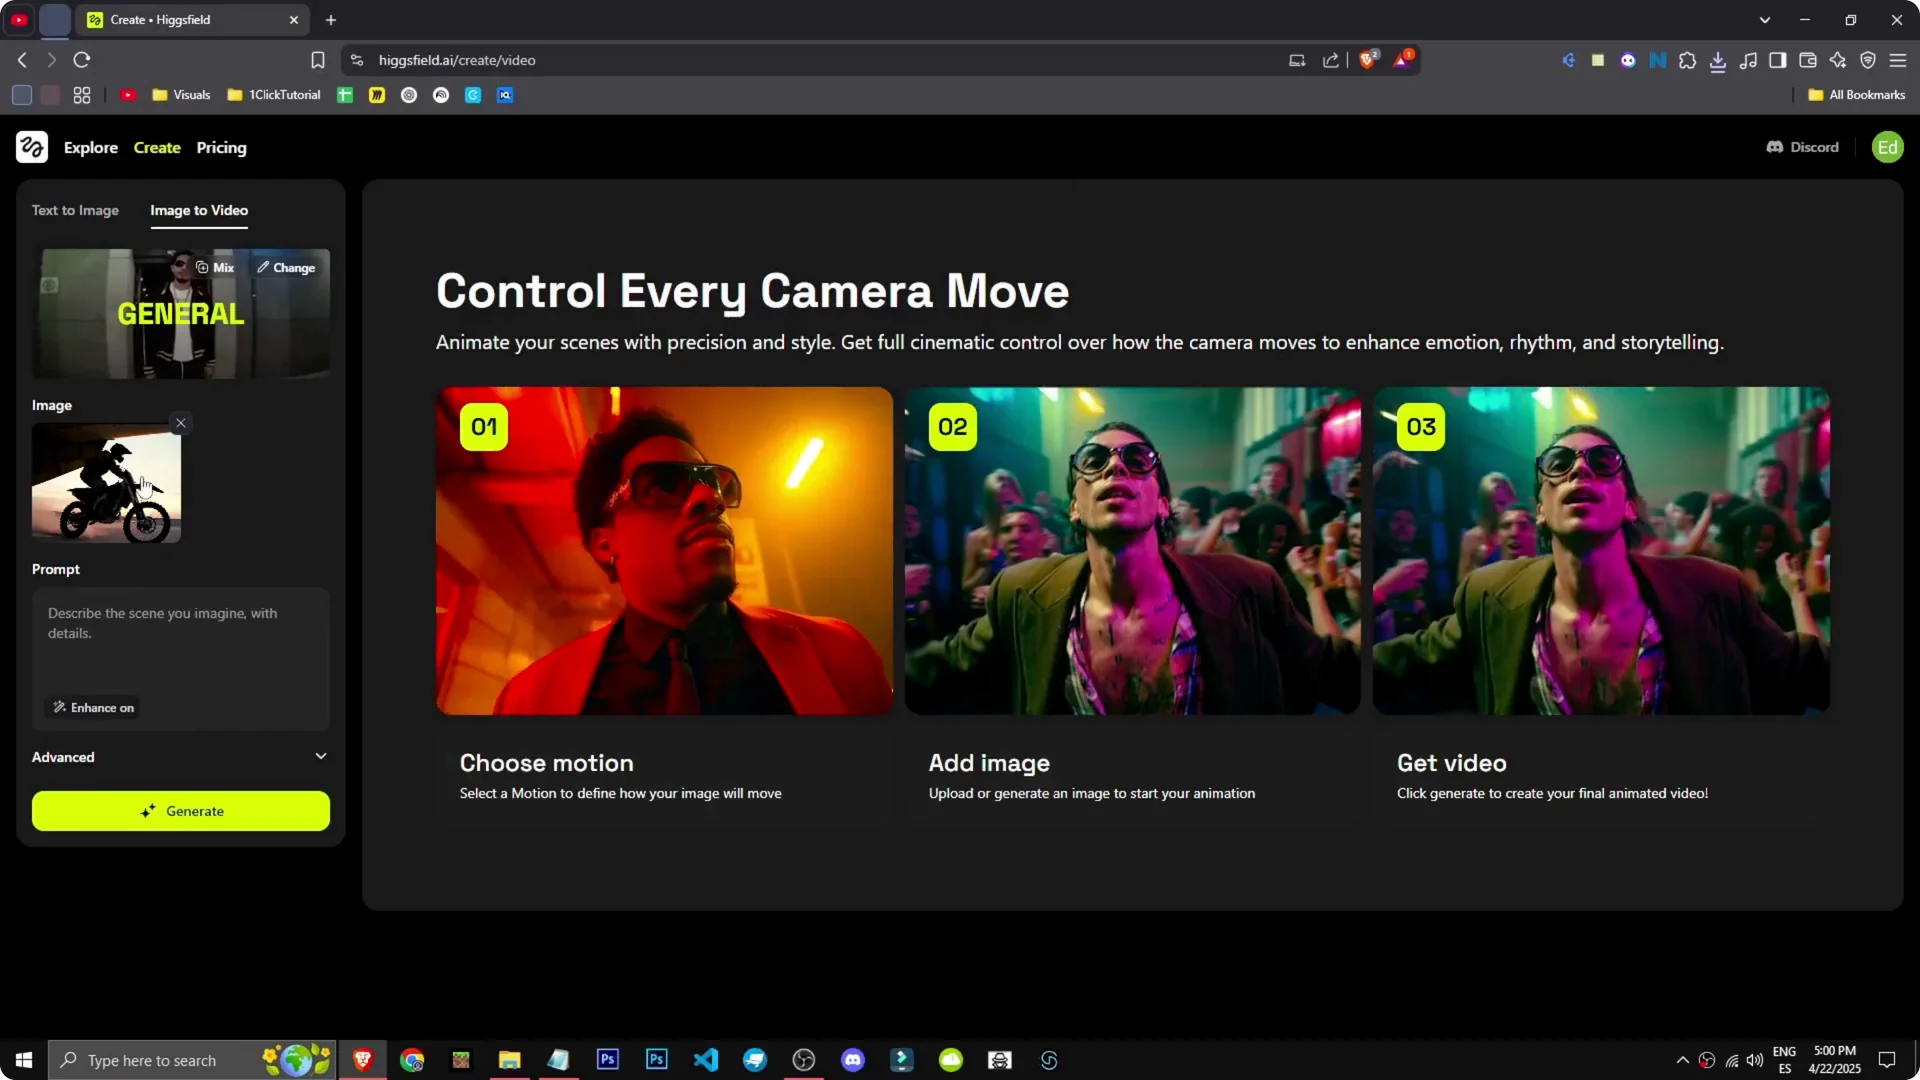Open the tab search dropdown arrow
Image resolution: width=1920 pixels, height=1080 pixels.
coord(1765,19)
